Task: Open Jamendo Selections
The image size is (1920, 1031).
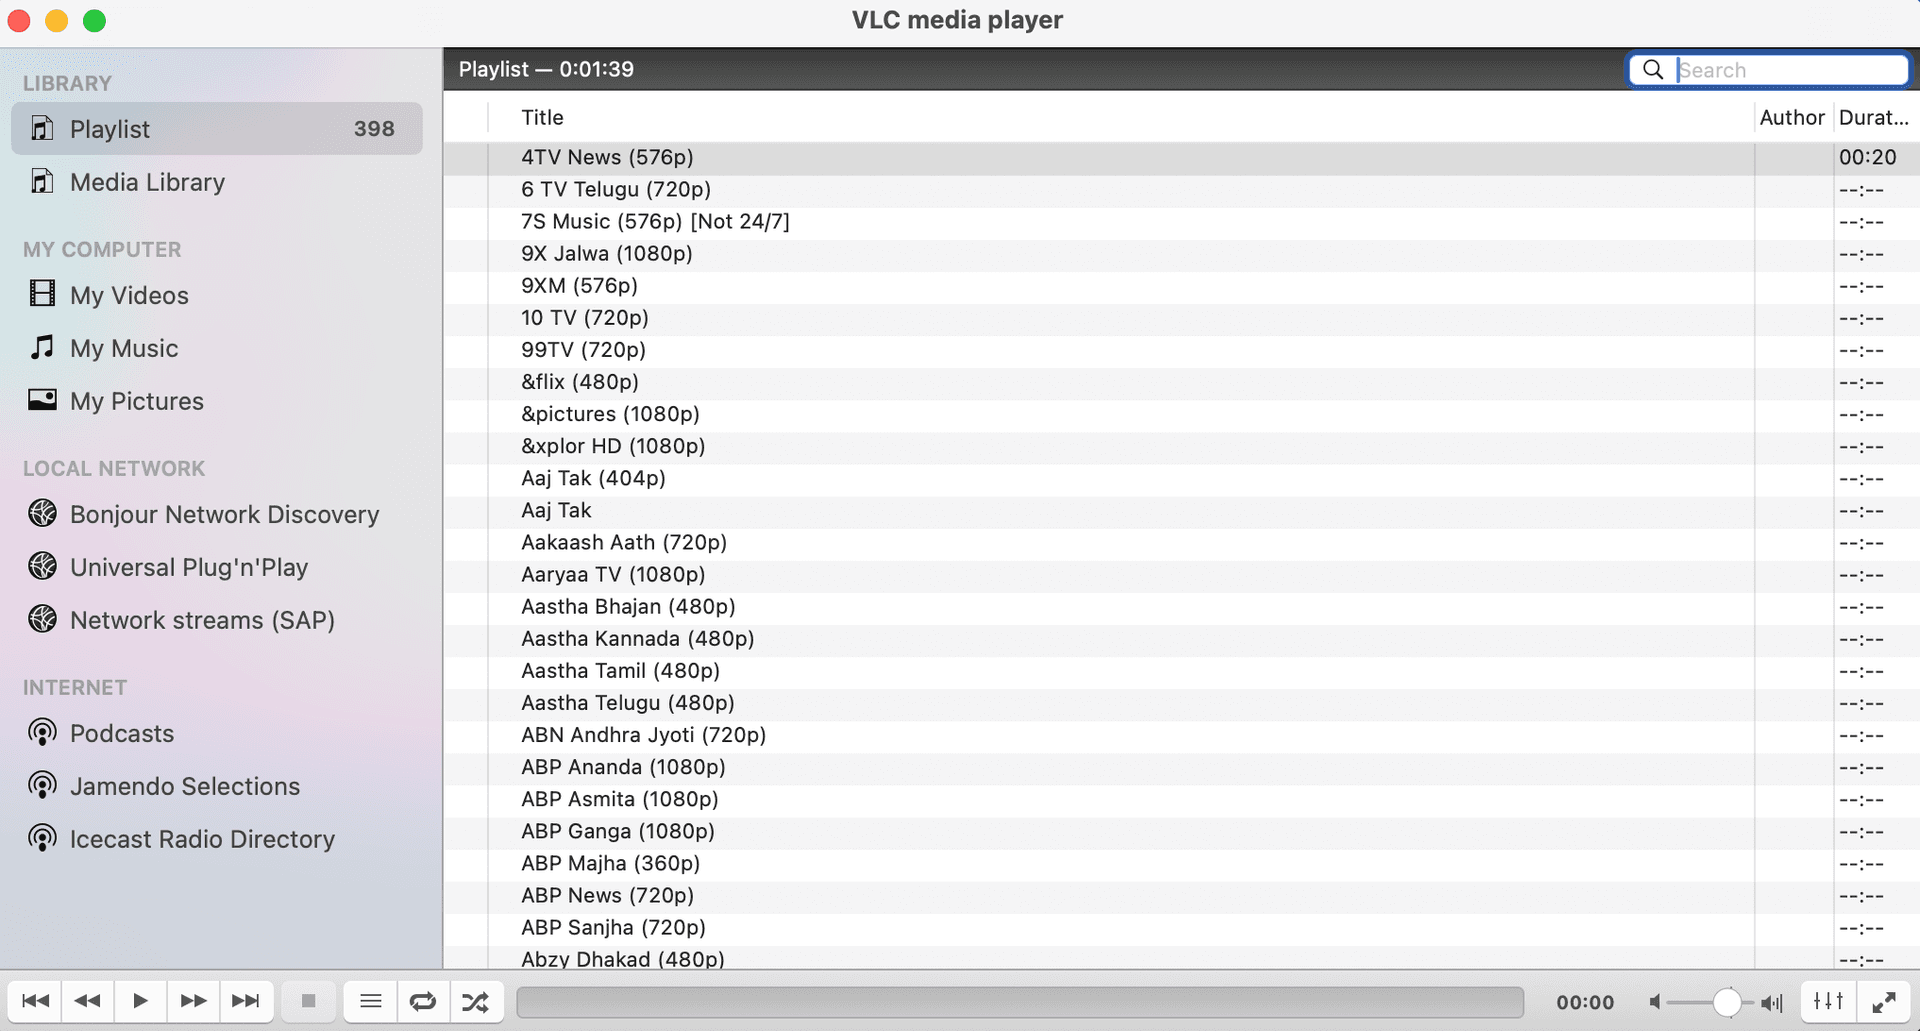Action: (x=217, y=786)
